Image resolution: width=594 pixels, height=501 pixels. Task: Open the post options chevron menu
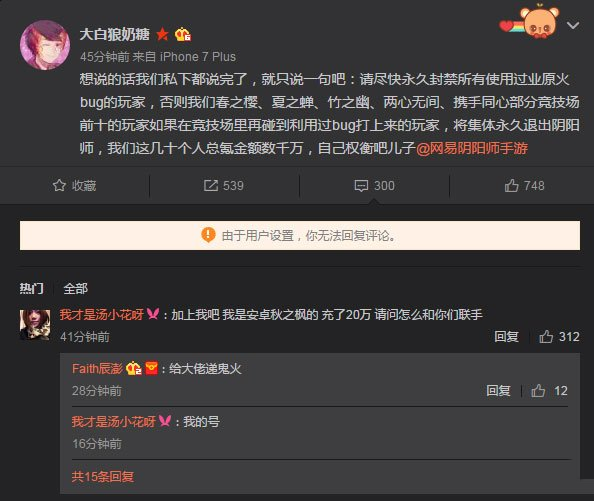572,25
